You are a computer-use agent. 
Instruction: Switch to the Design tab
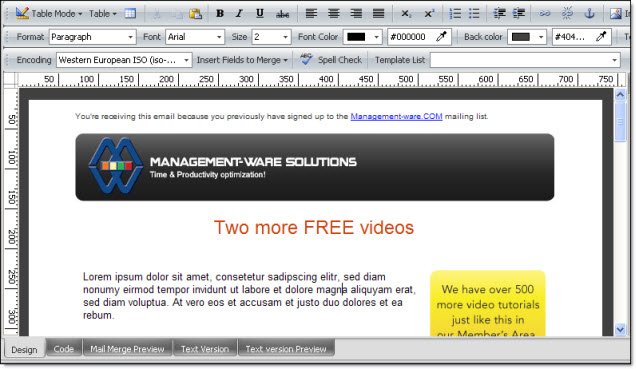(24, 349)
